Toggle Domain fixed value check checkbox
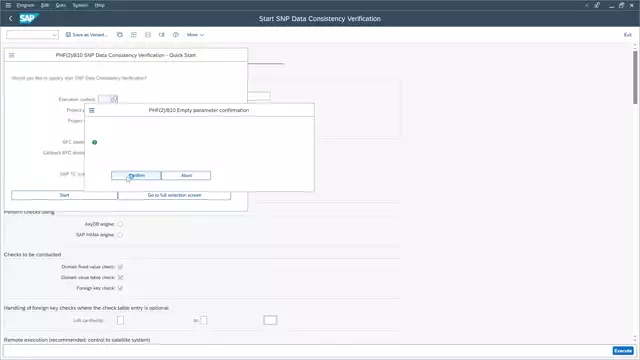 120,267
